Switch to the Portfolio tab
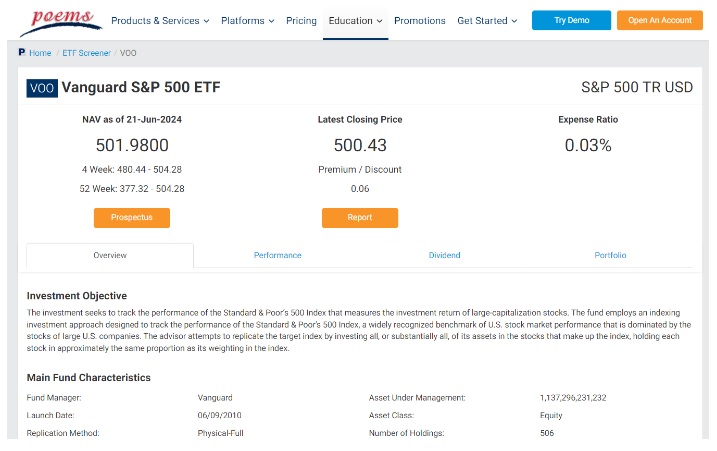The image size is (717, 451). pos(610,255)
